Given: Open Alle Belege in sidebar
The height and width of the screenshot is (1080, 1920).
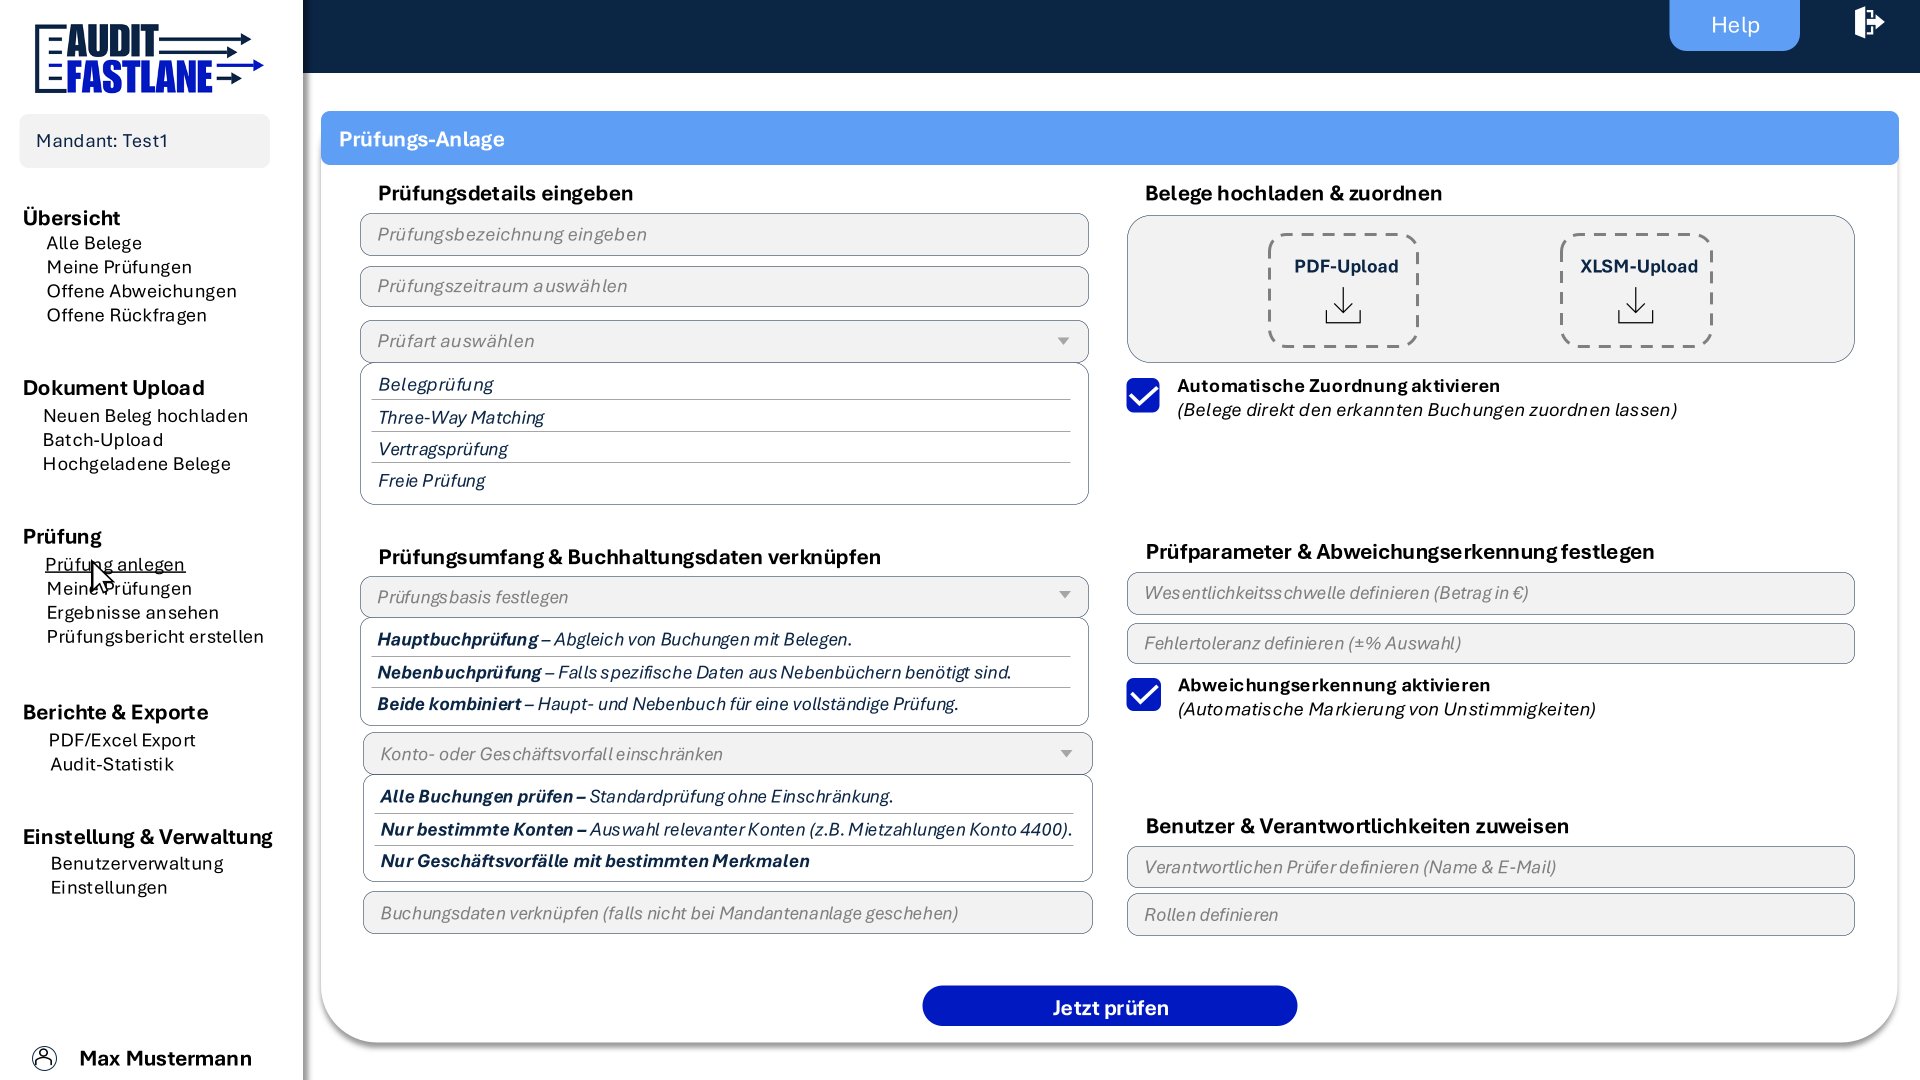Looking at the screenshot, I should tap(94, 243).
